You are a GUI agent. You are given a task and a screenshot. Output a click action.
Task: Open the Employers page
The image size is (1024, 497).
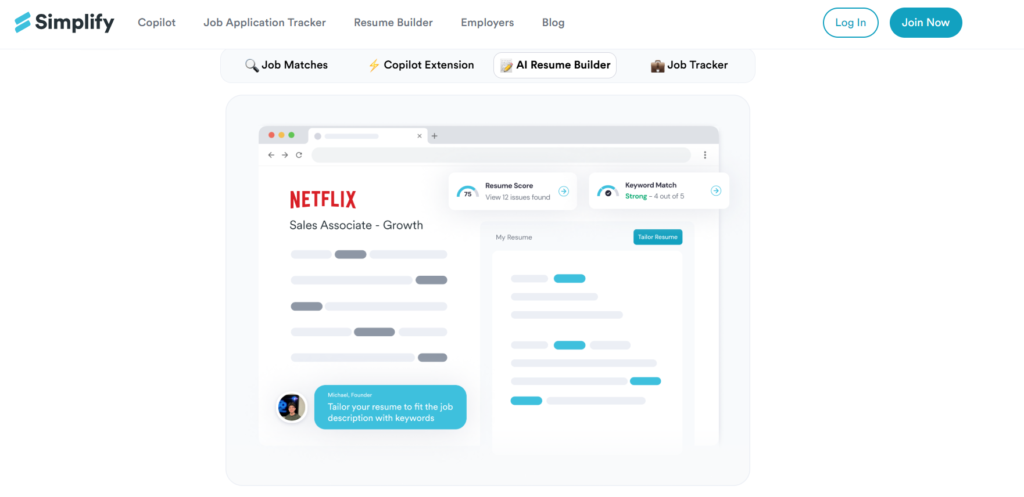click(x=487, y=22)
